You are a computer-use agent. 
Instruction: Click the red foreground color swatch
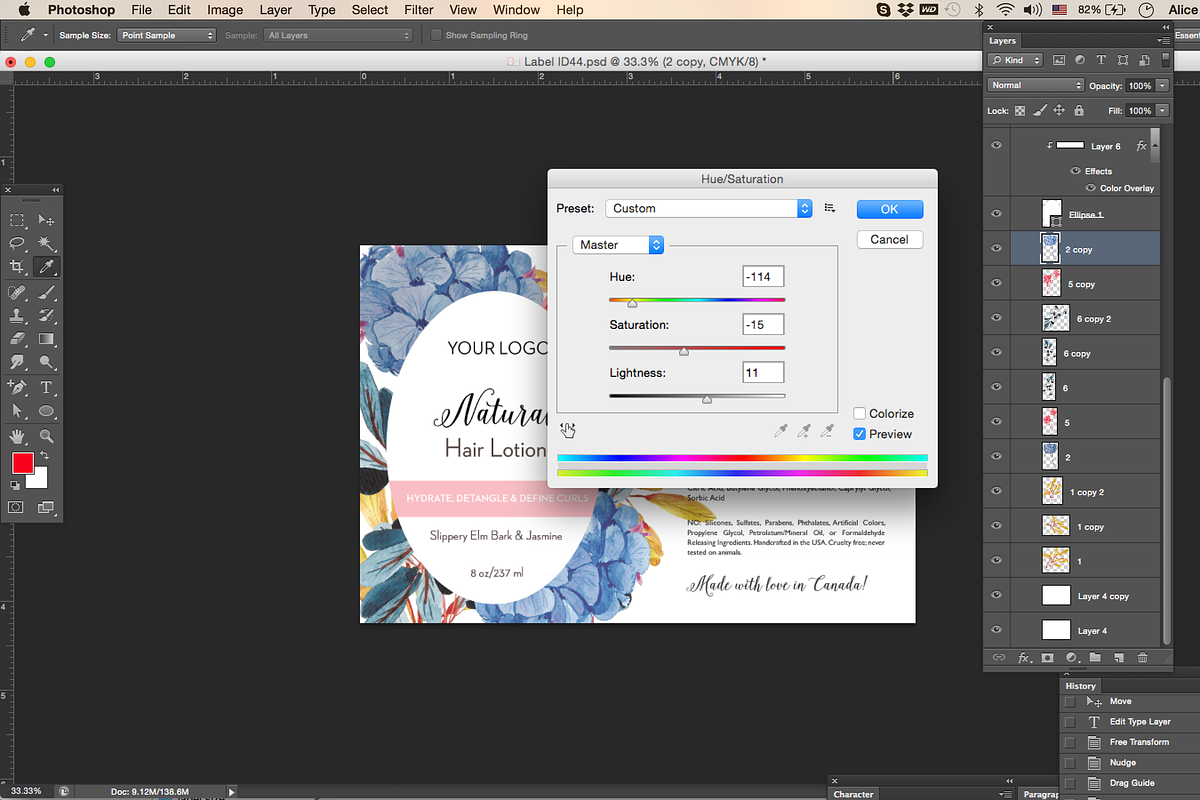pos(22,463)
